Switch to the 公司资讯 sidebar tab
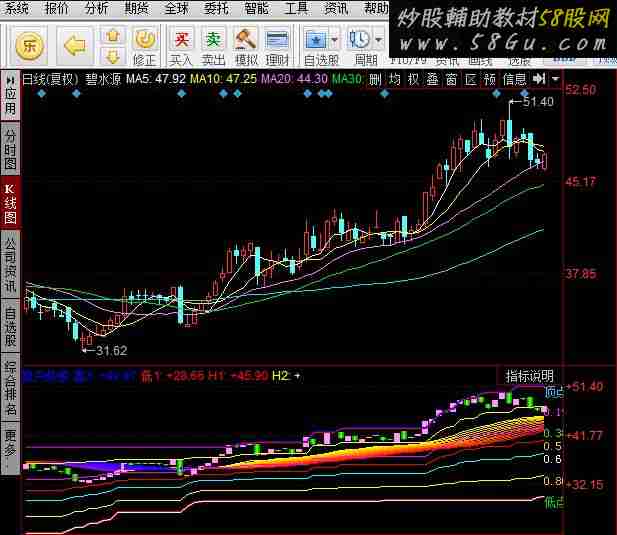This screenshot has height=535, width=617. coord(11,264)
